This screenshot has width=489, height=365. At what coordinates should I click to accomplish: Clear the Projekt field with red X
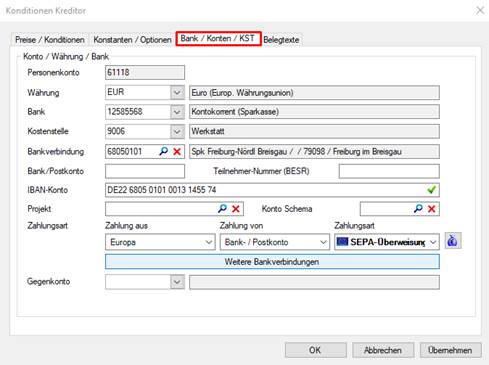pyautogui.click(x=236, y=209)
